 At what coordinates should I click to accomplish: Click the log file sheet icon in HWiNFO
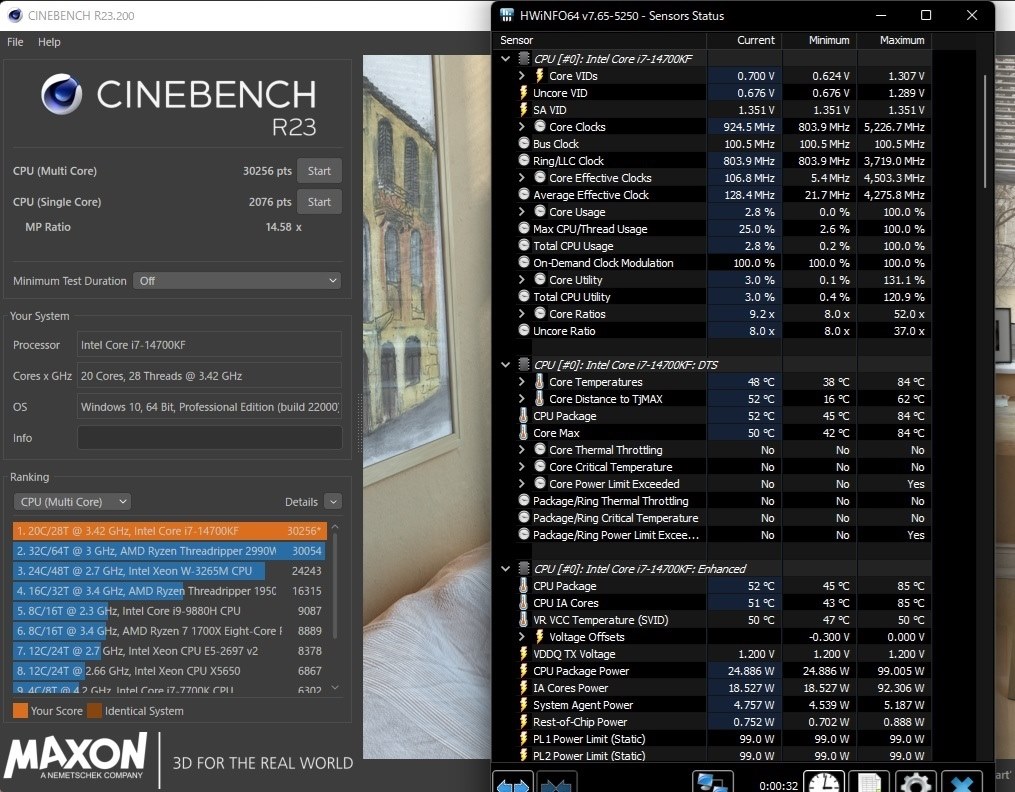pos(869,782)
